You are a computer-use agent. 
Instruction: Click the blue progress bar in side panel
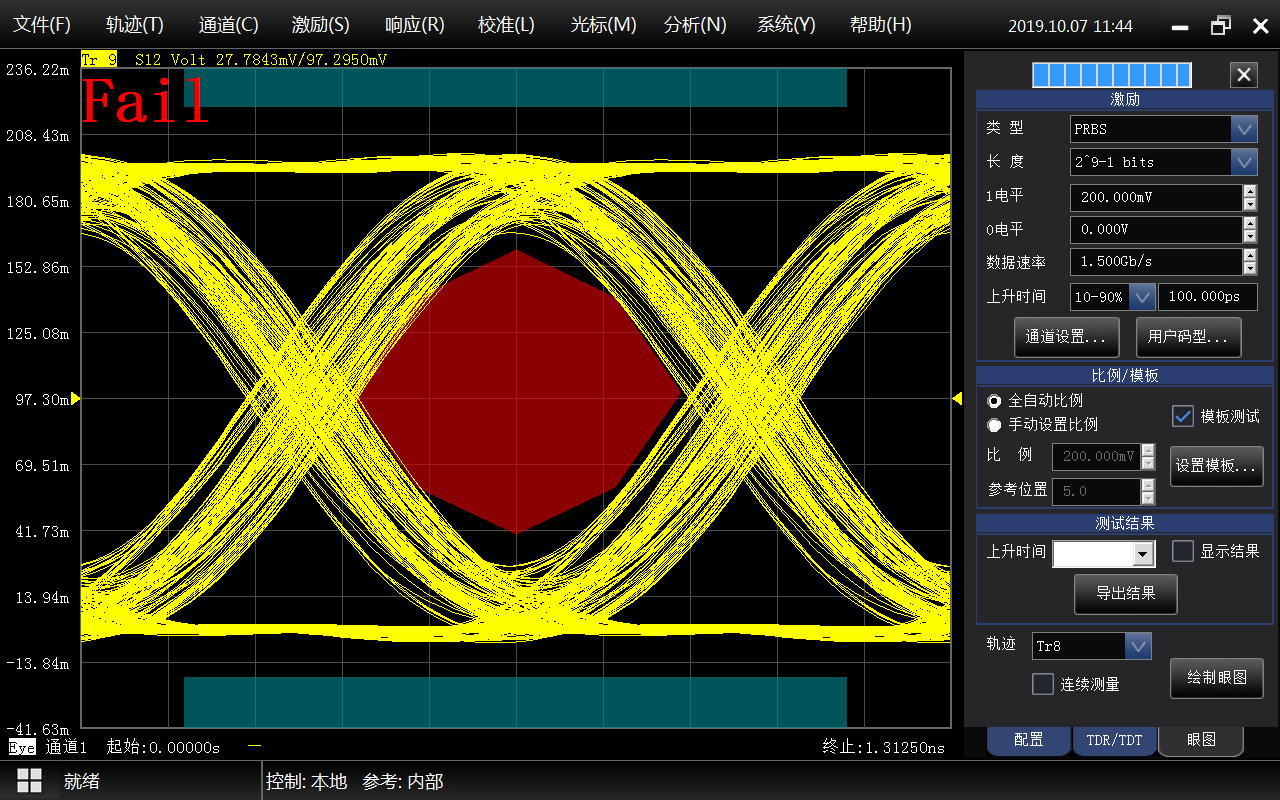[x=1111, y=75]
